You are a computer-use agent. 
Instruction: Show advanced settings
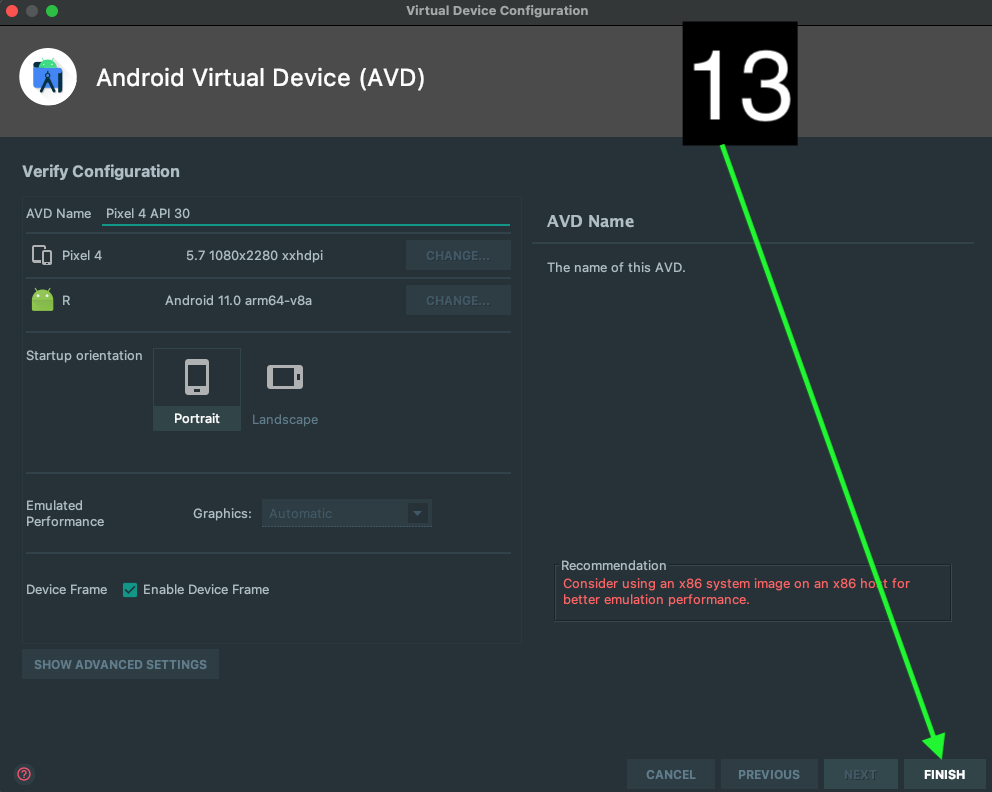point(120,664)
